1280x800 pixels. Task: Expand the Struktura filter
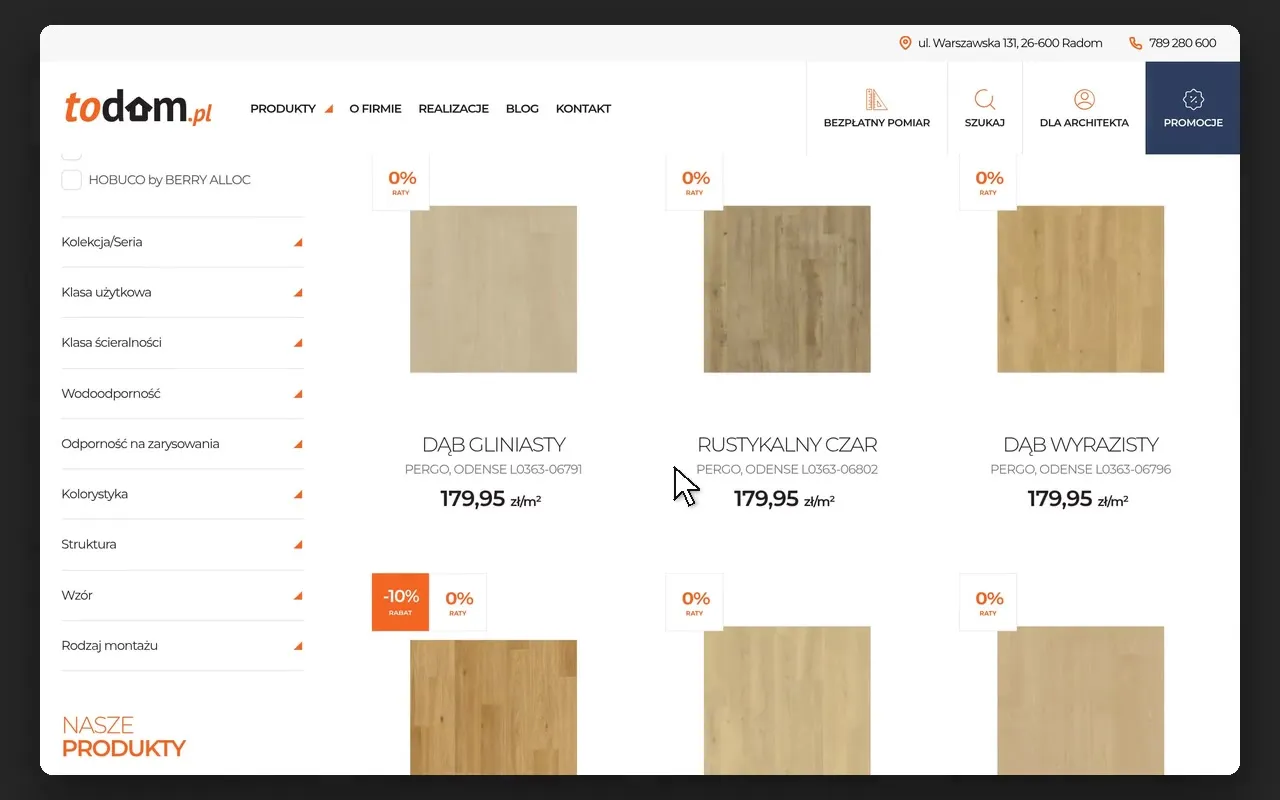pos(182,544)
